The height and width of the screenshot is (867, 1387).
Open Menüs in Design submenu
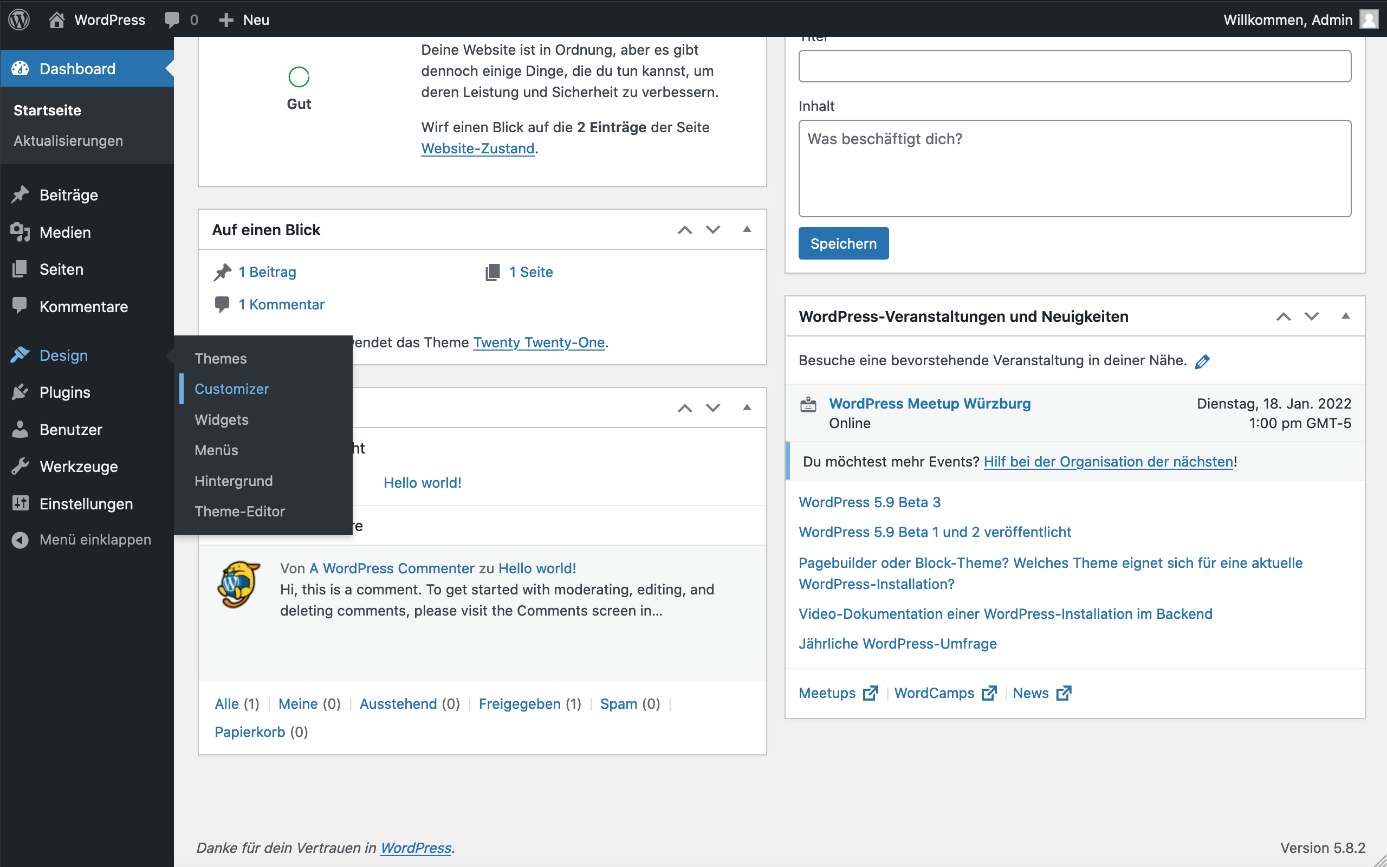[217, 450]
